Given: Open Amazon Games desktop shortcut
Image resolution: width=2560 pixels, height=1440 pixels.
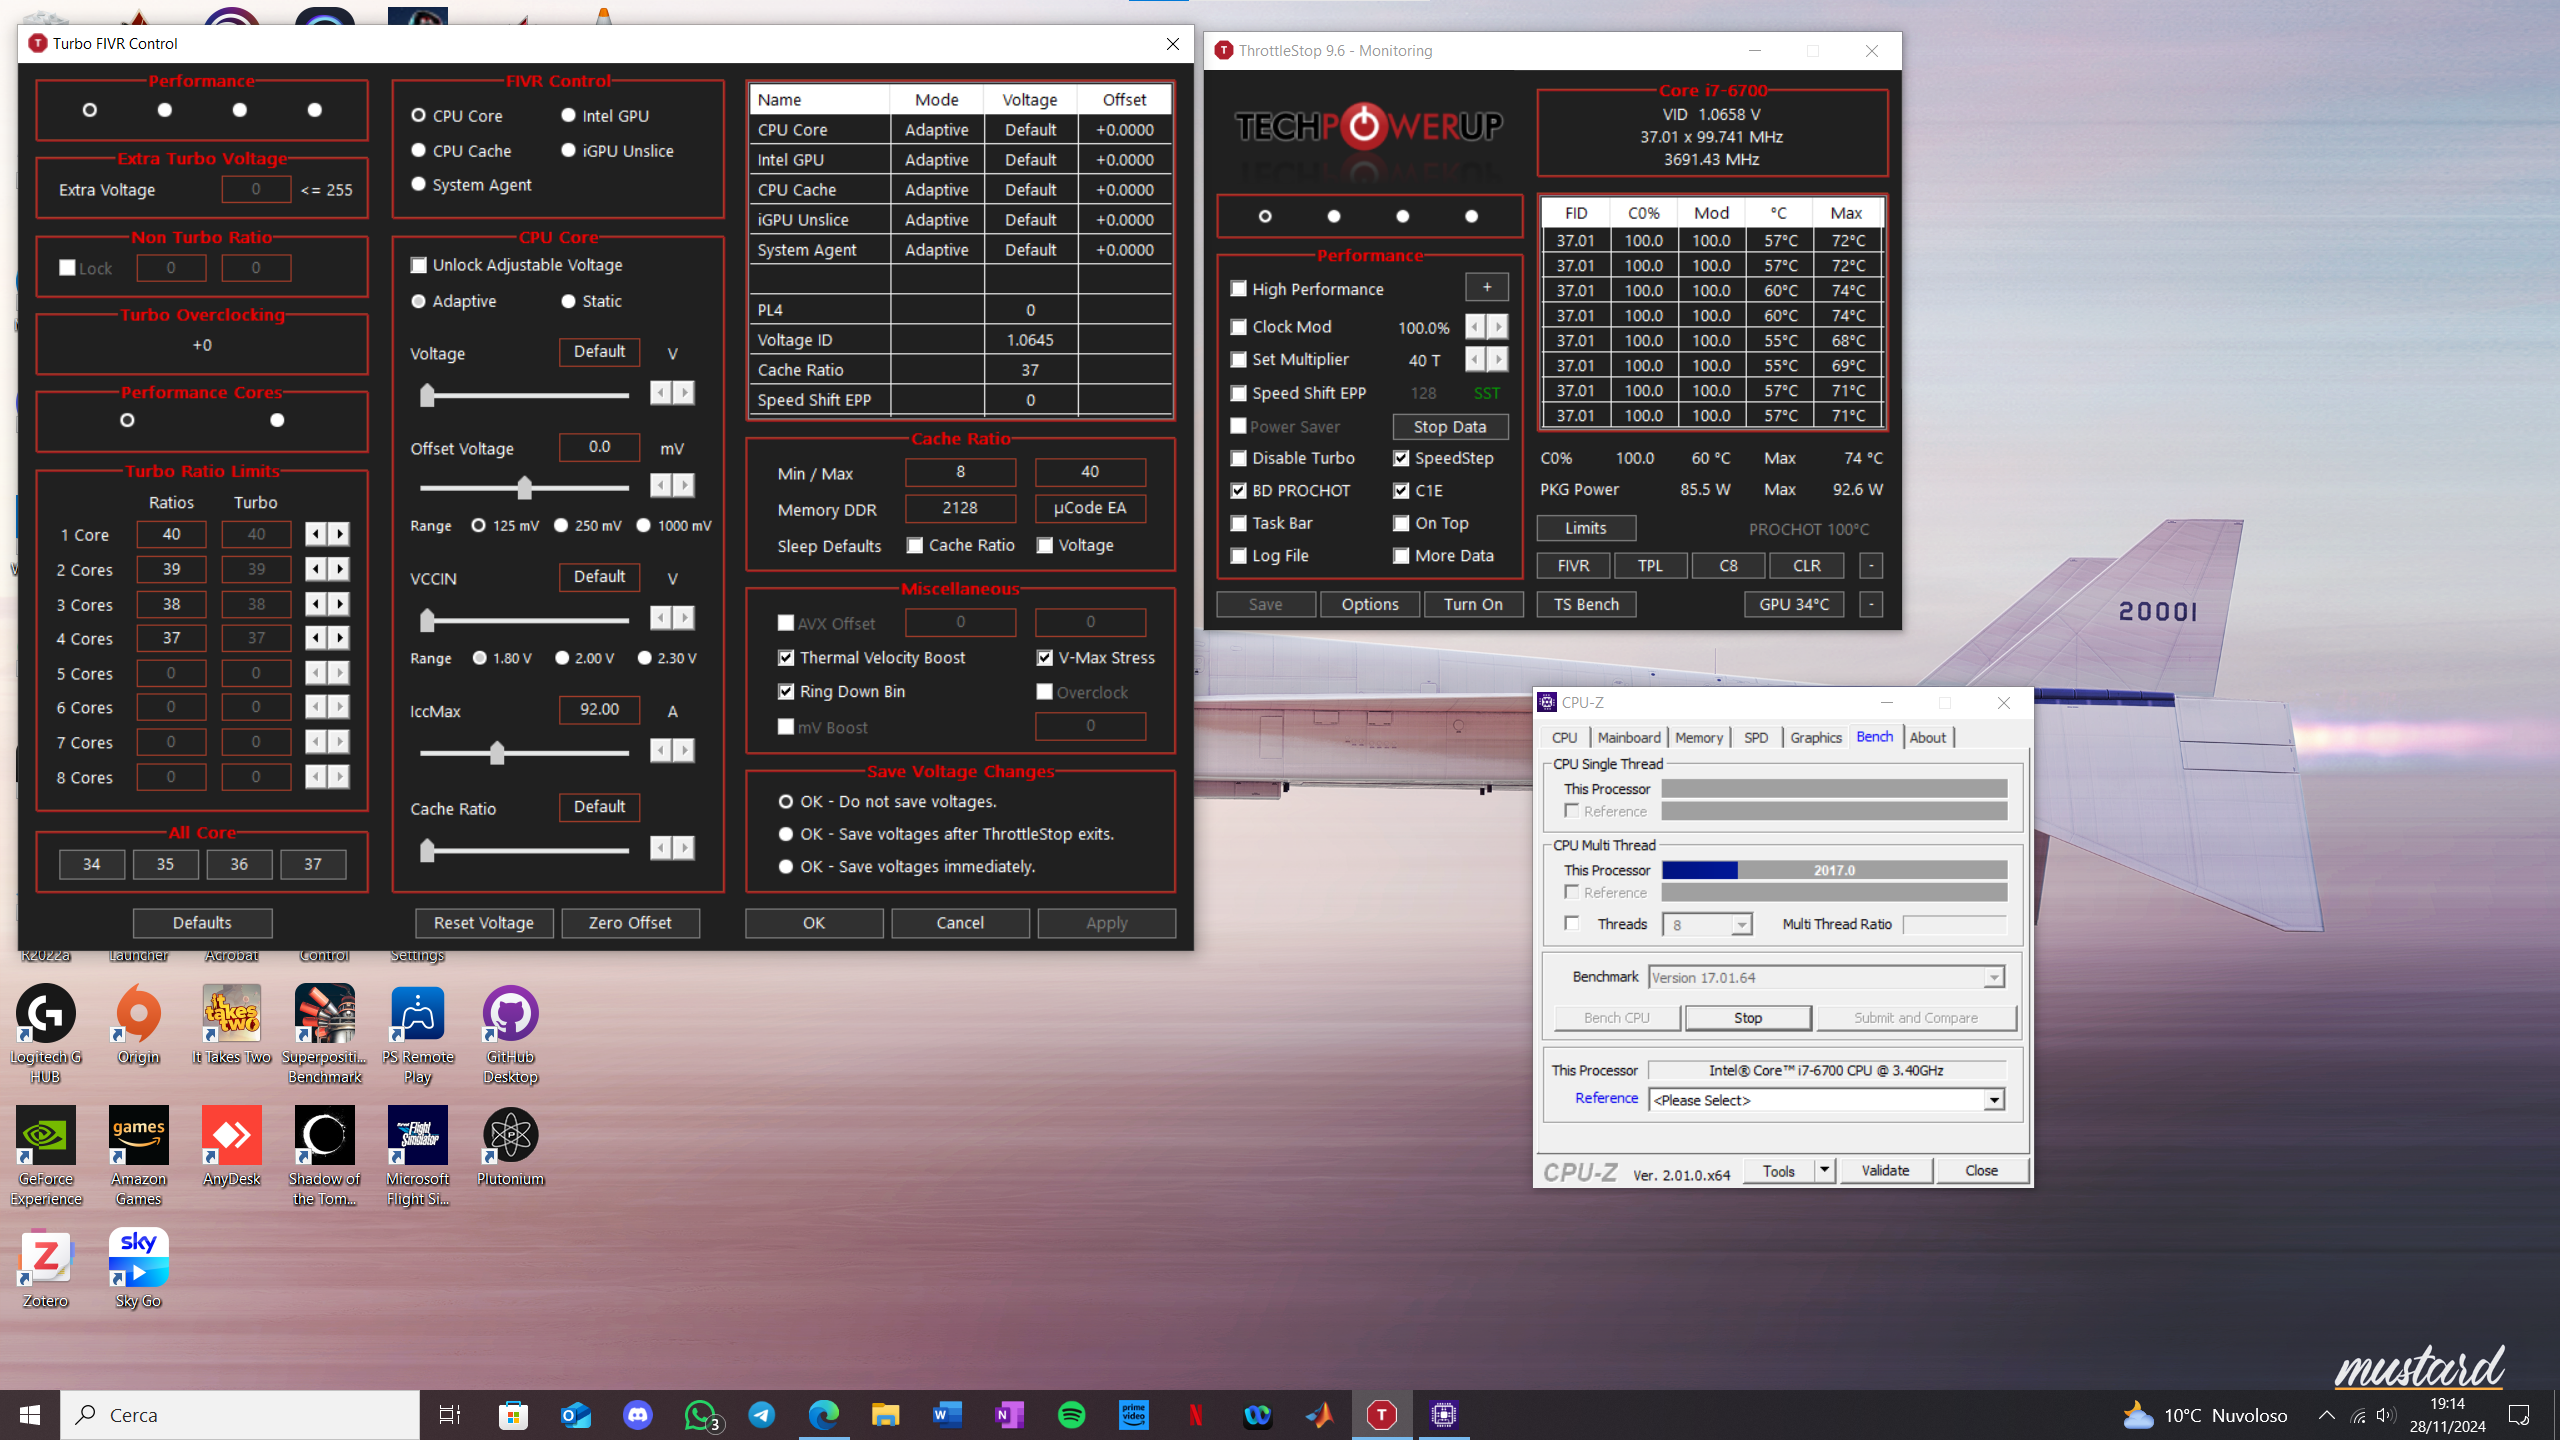Looking at the screenshot, I should pos(138,1156).
